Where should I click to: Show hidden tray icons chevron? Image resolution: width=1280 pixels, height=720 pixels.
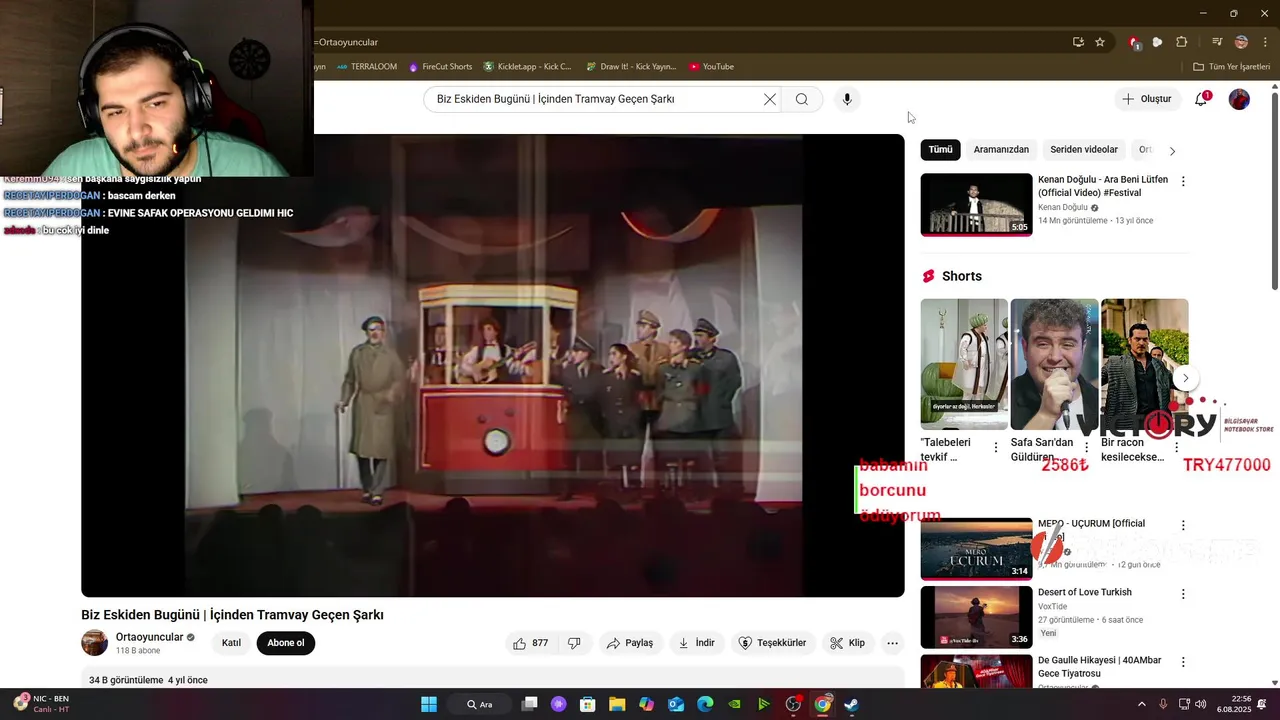point(1142,704)
